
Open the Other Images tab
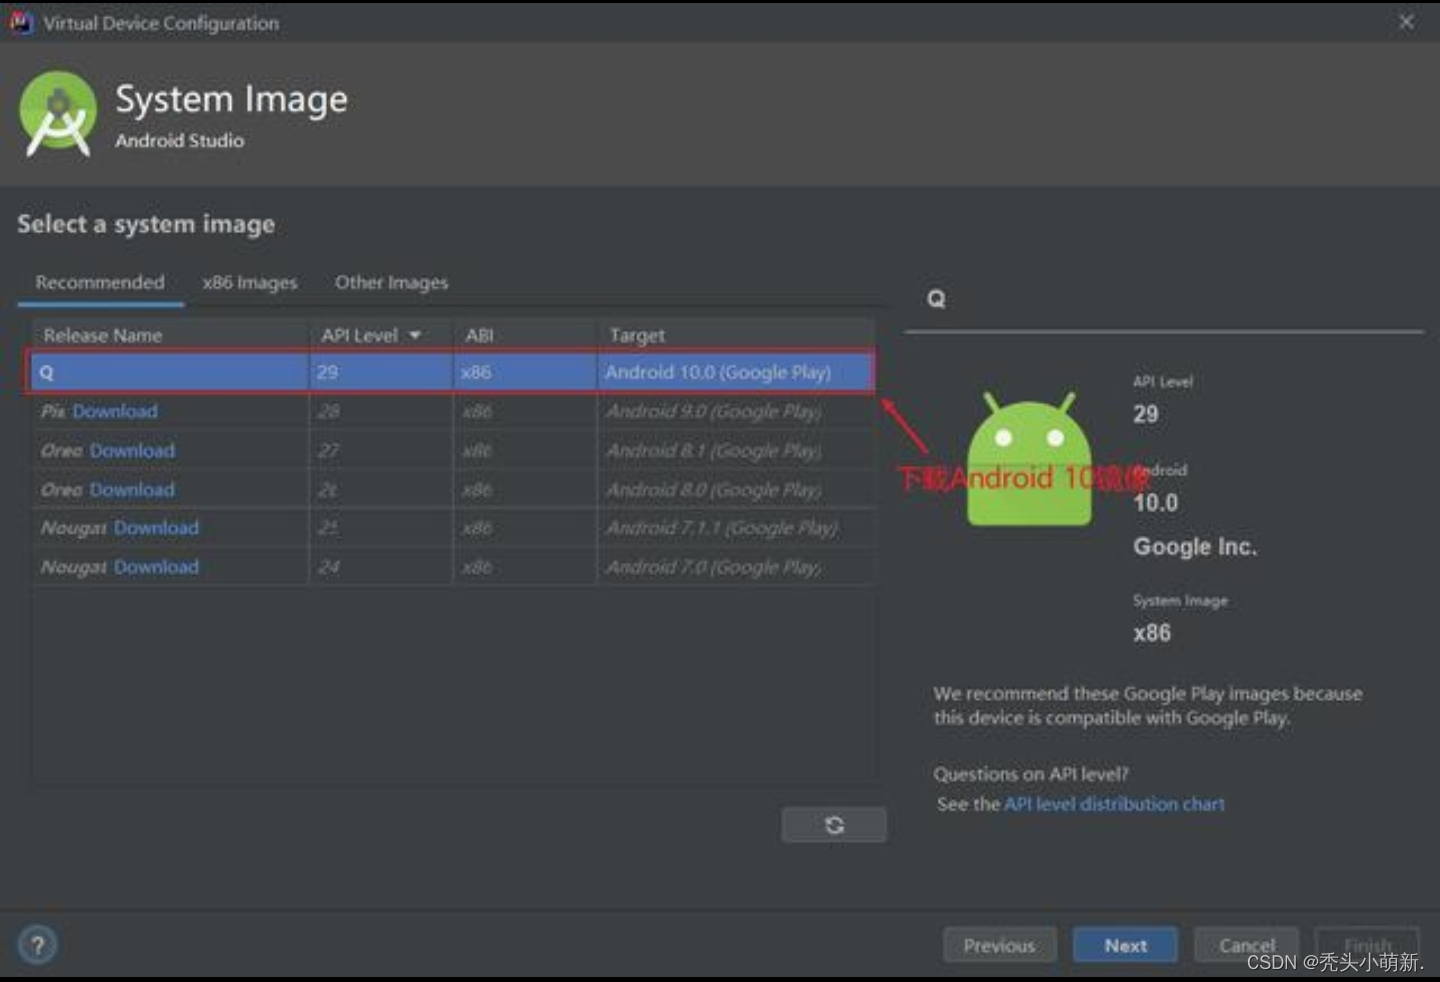(x=392, y=283)
